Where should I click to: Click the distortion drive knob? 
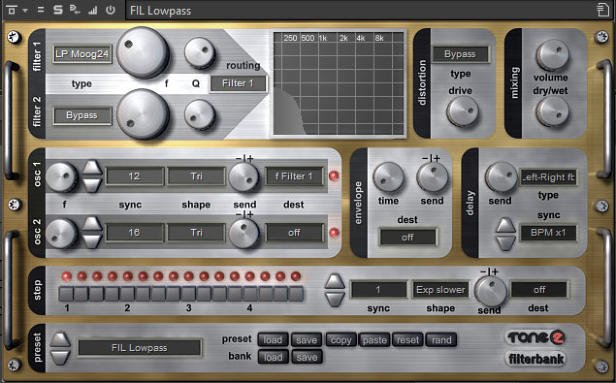point(462,112)
